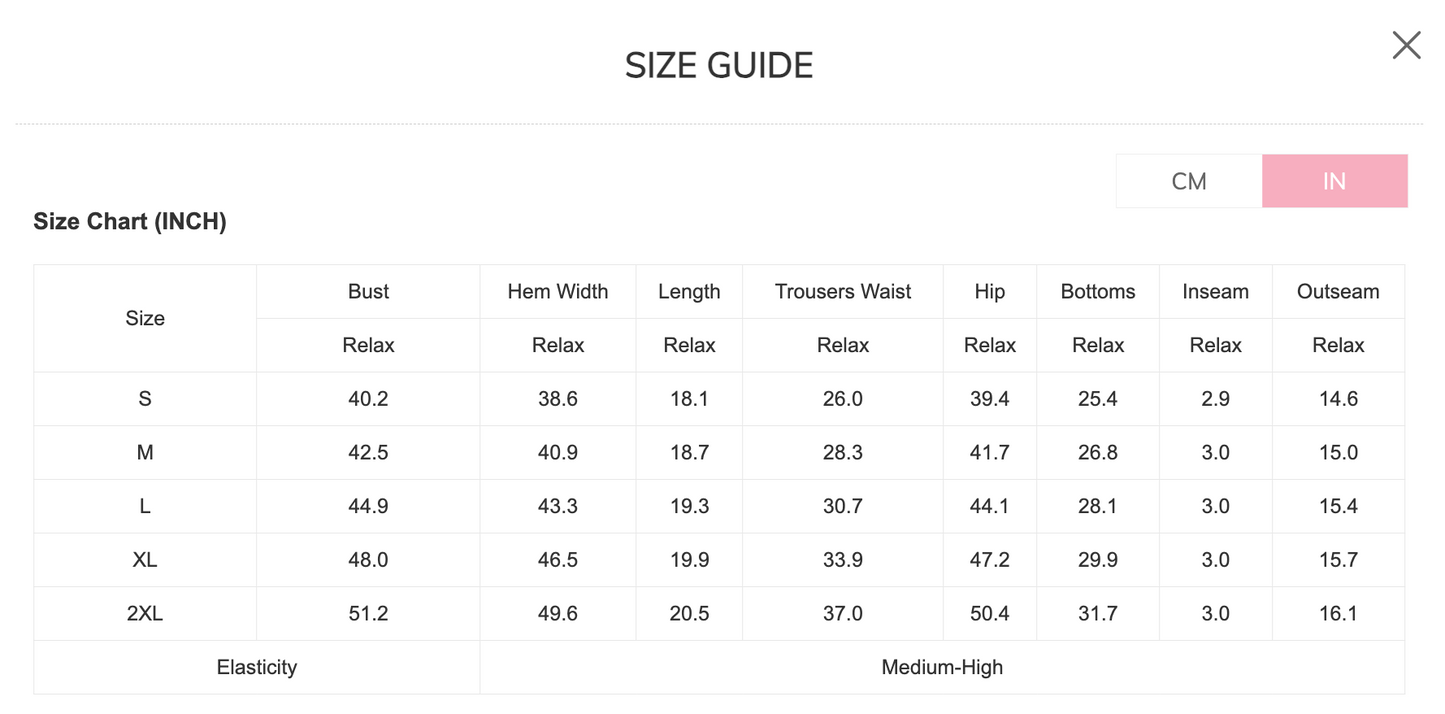Select the Trousers Waist header cell
Viewport: 1445px width, 714px height.
(843, 292)
